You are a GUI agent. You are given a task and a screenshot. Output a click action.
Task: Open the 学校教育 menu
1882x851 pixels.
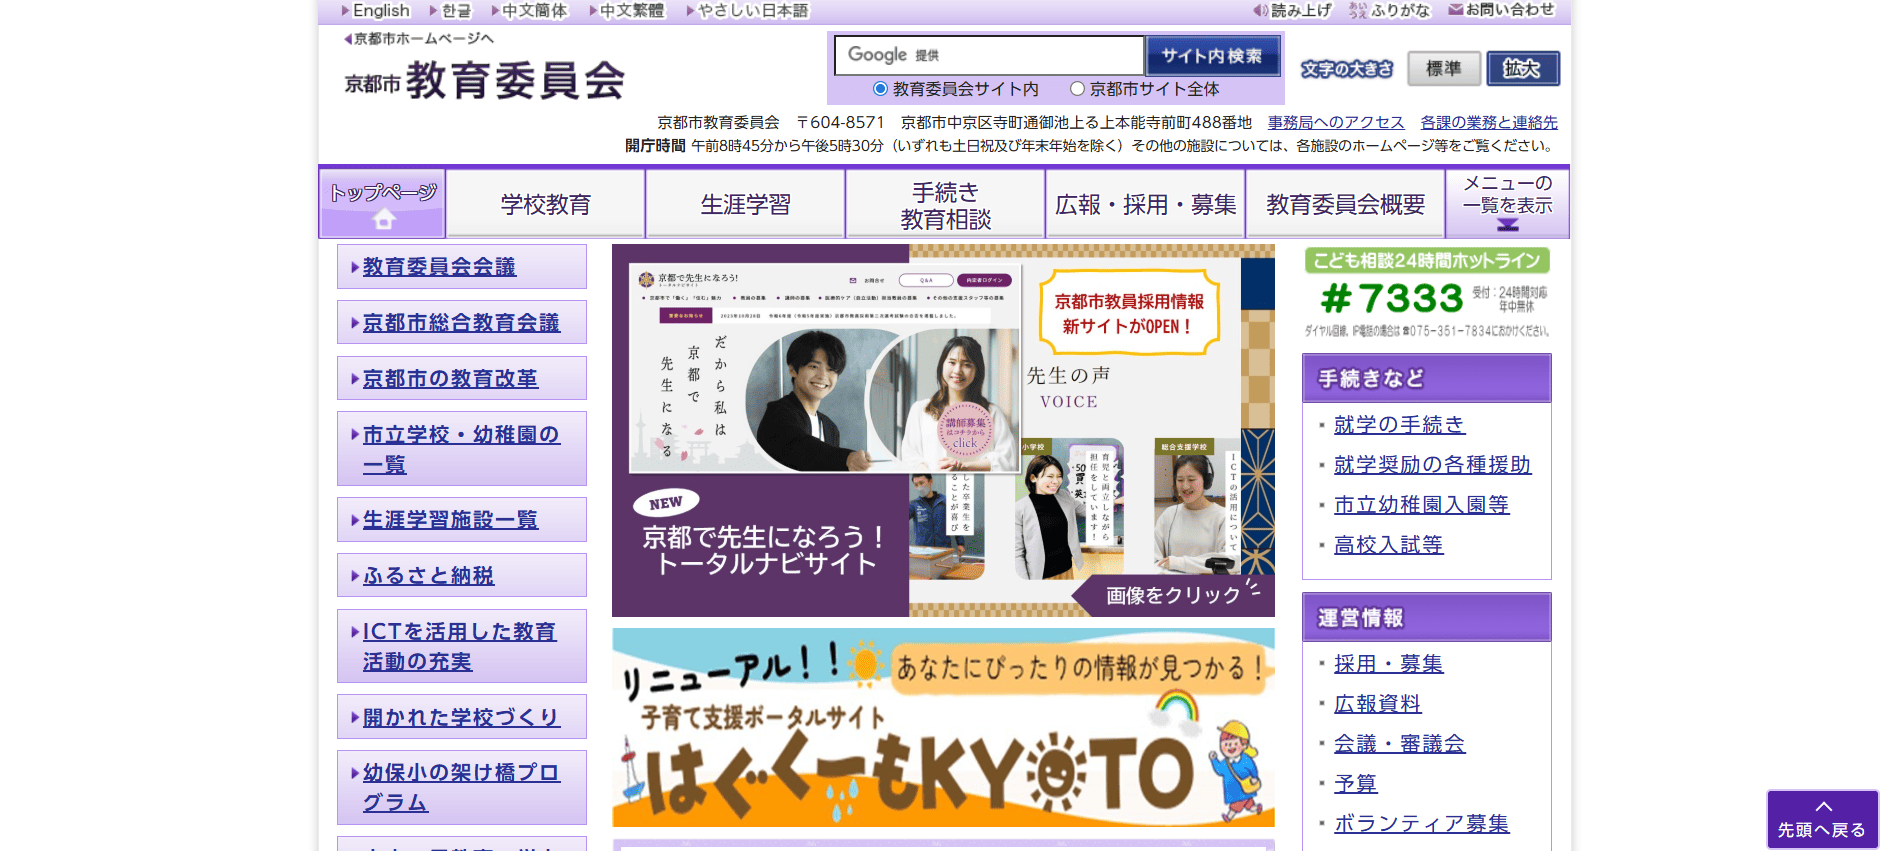[545, 205]
